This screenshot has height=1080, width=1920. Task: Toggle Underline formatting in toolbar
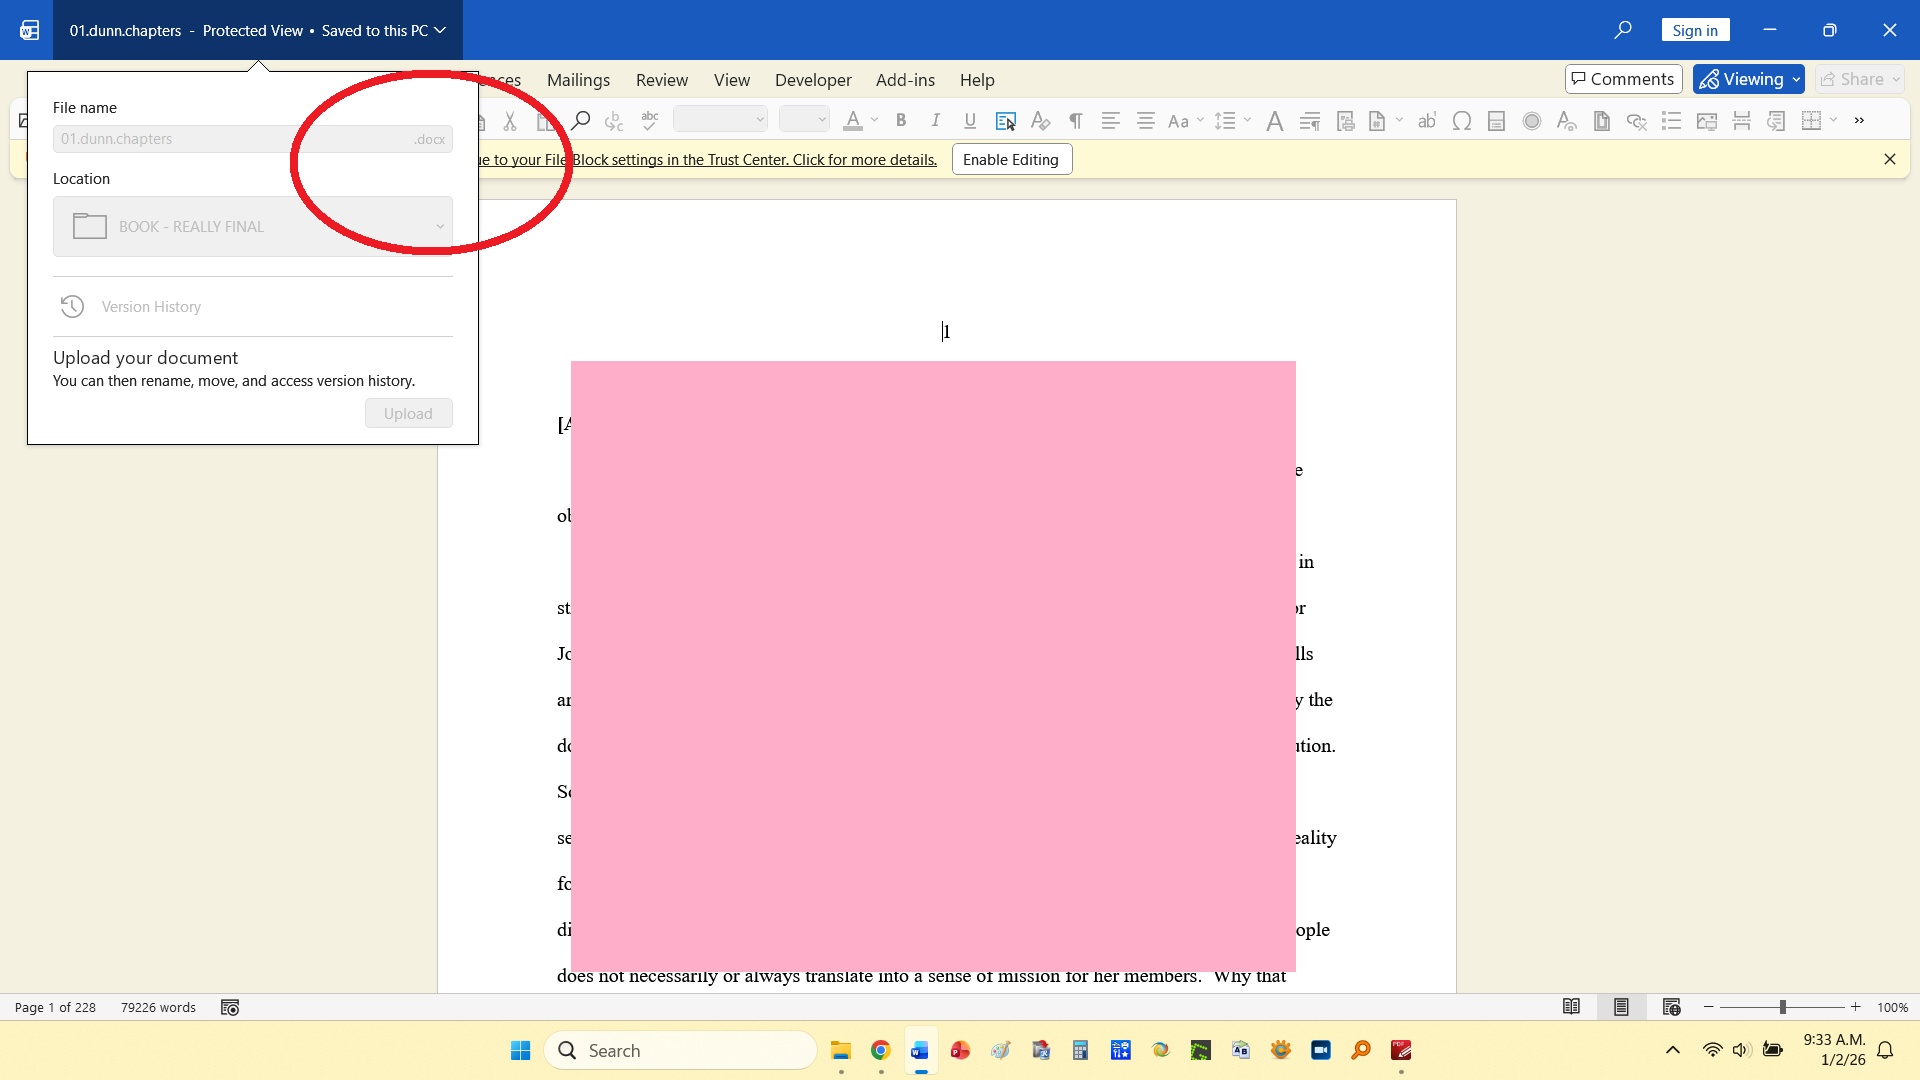[x=969, y=121]
